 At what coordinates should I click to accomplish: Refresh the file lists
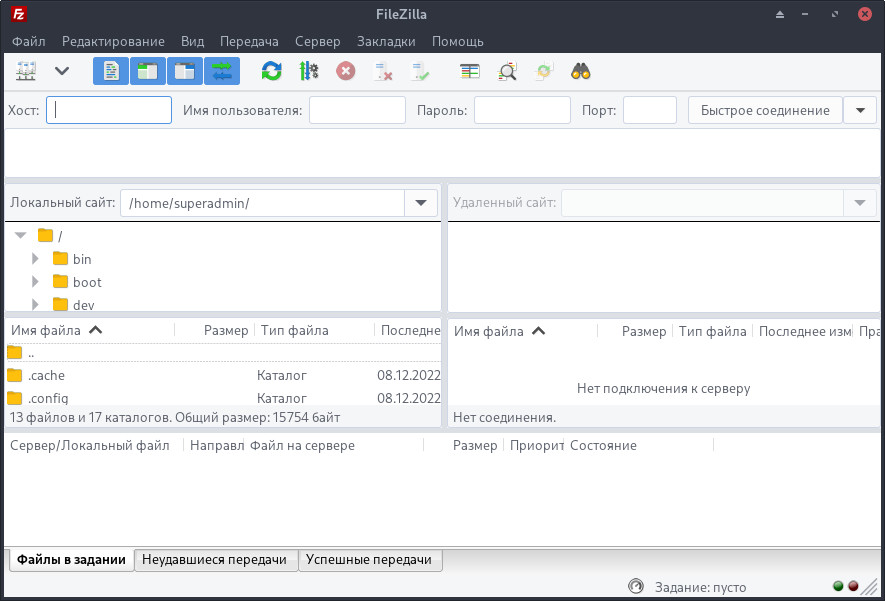[271, 72]
